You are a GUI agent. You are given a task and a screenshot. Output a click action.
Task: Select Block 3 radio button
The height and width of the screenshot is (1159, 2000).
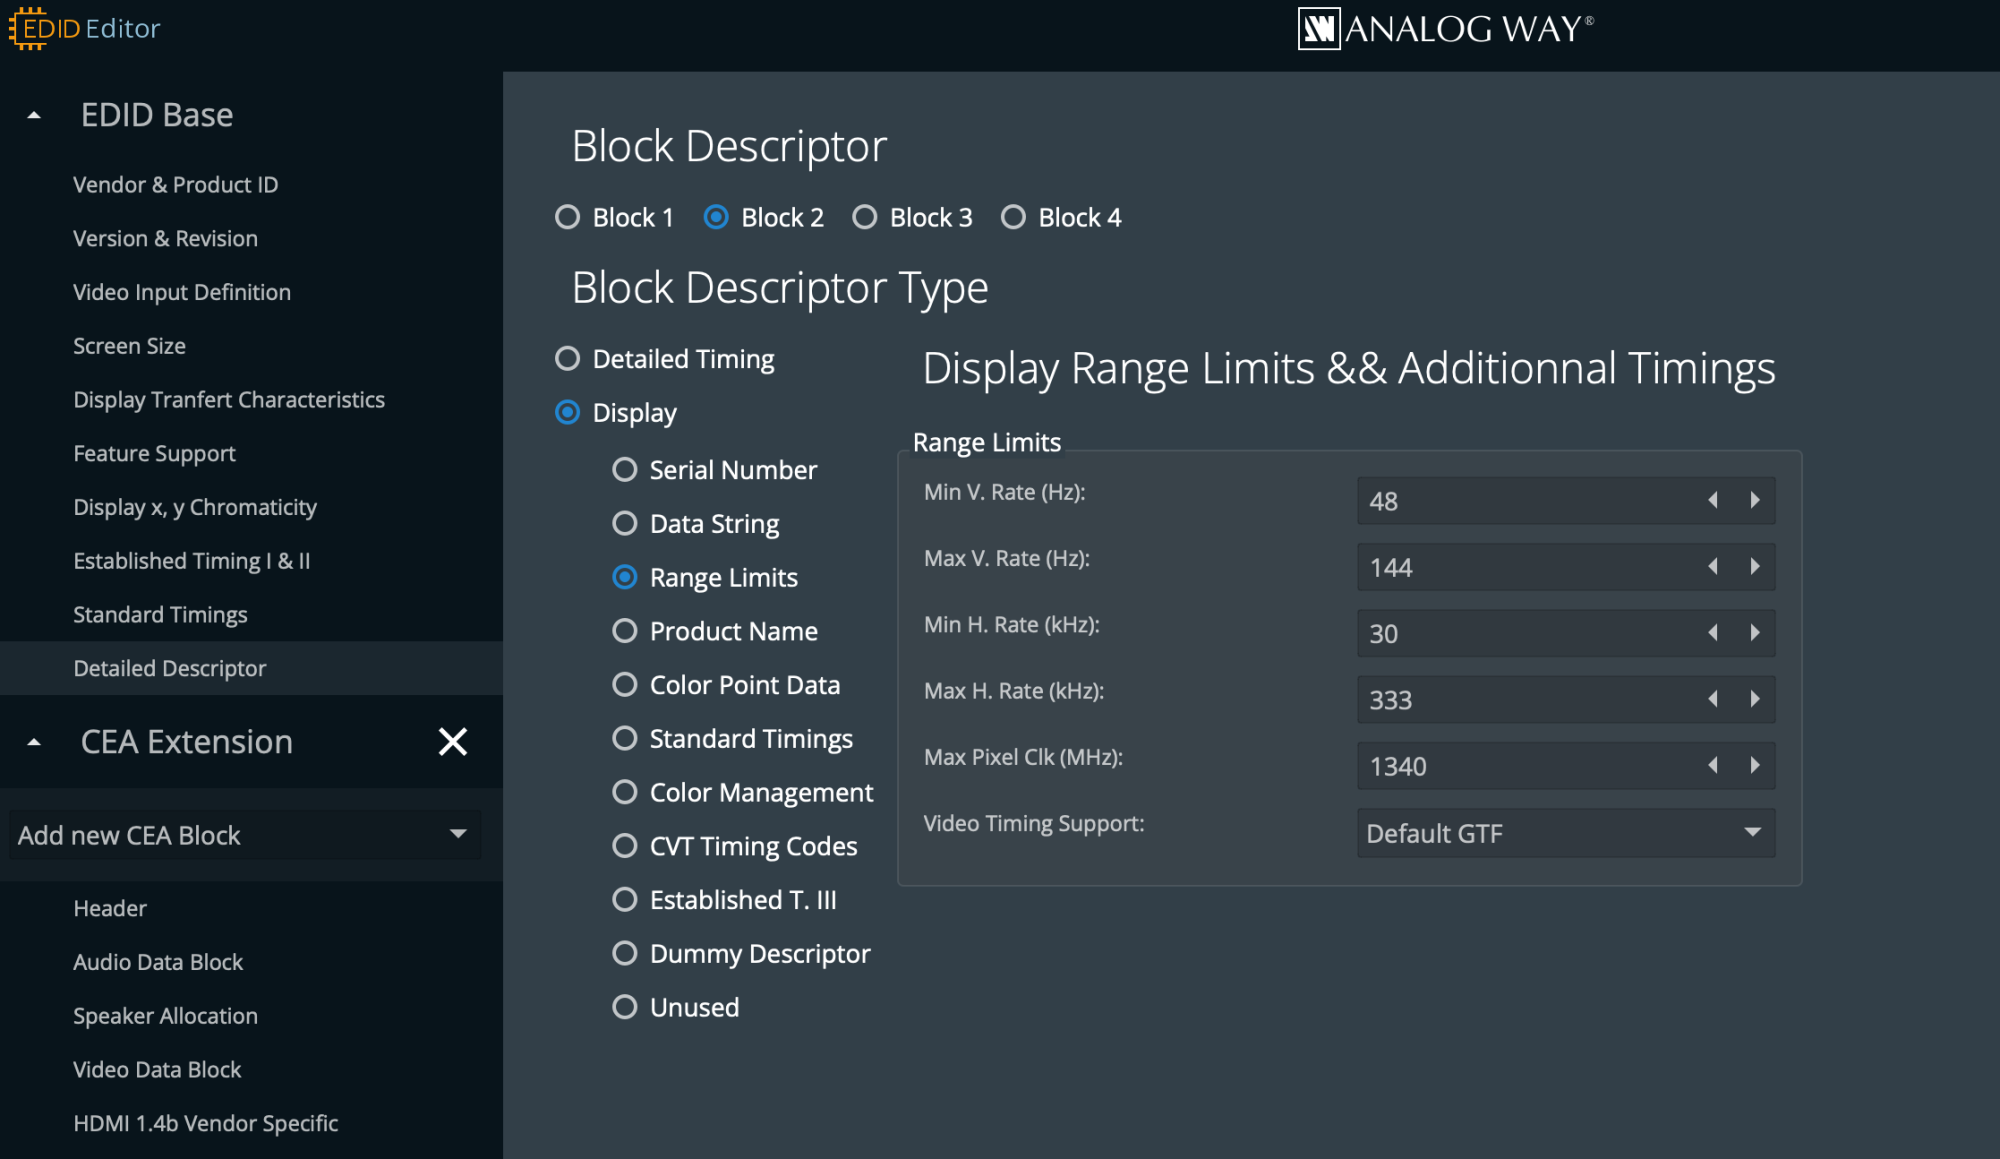865,217
